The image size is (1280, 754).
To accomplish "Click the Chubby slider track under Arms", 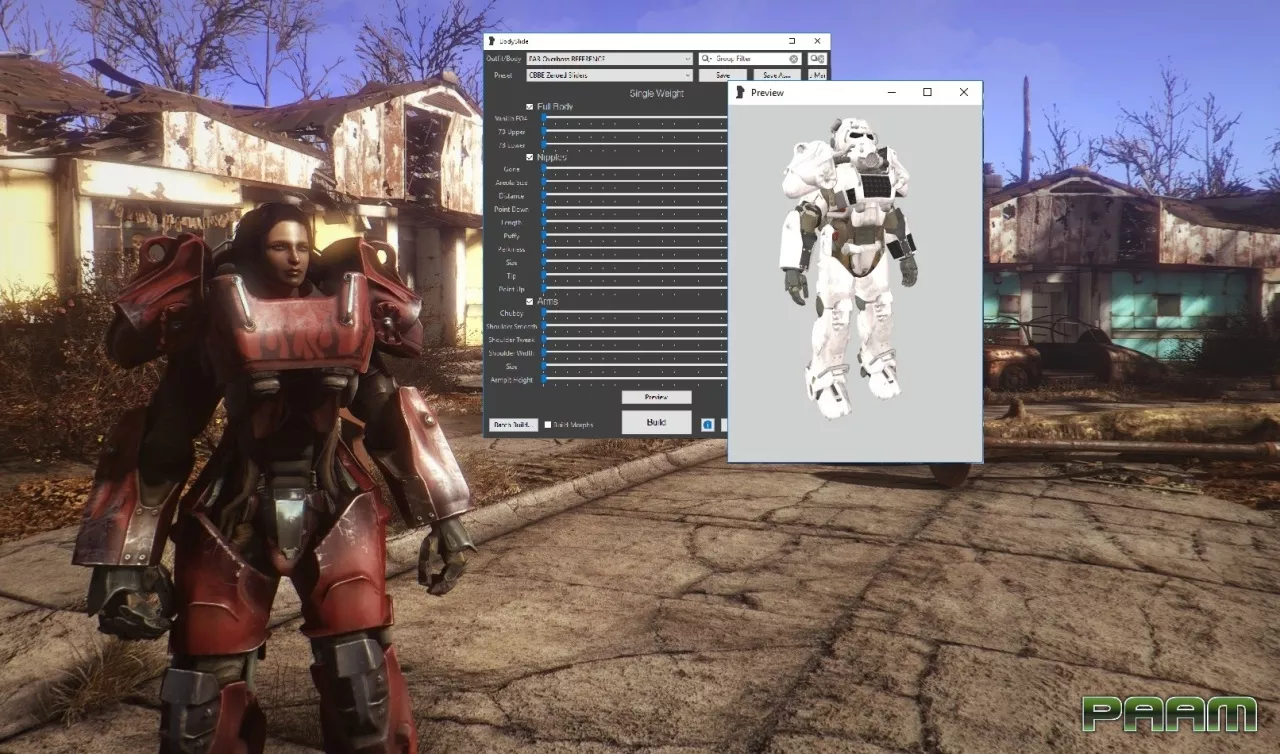I will [x=635, y=313].
